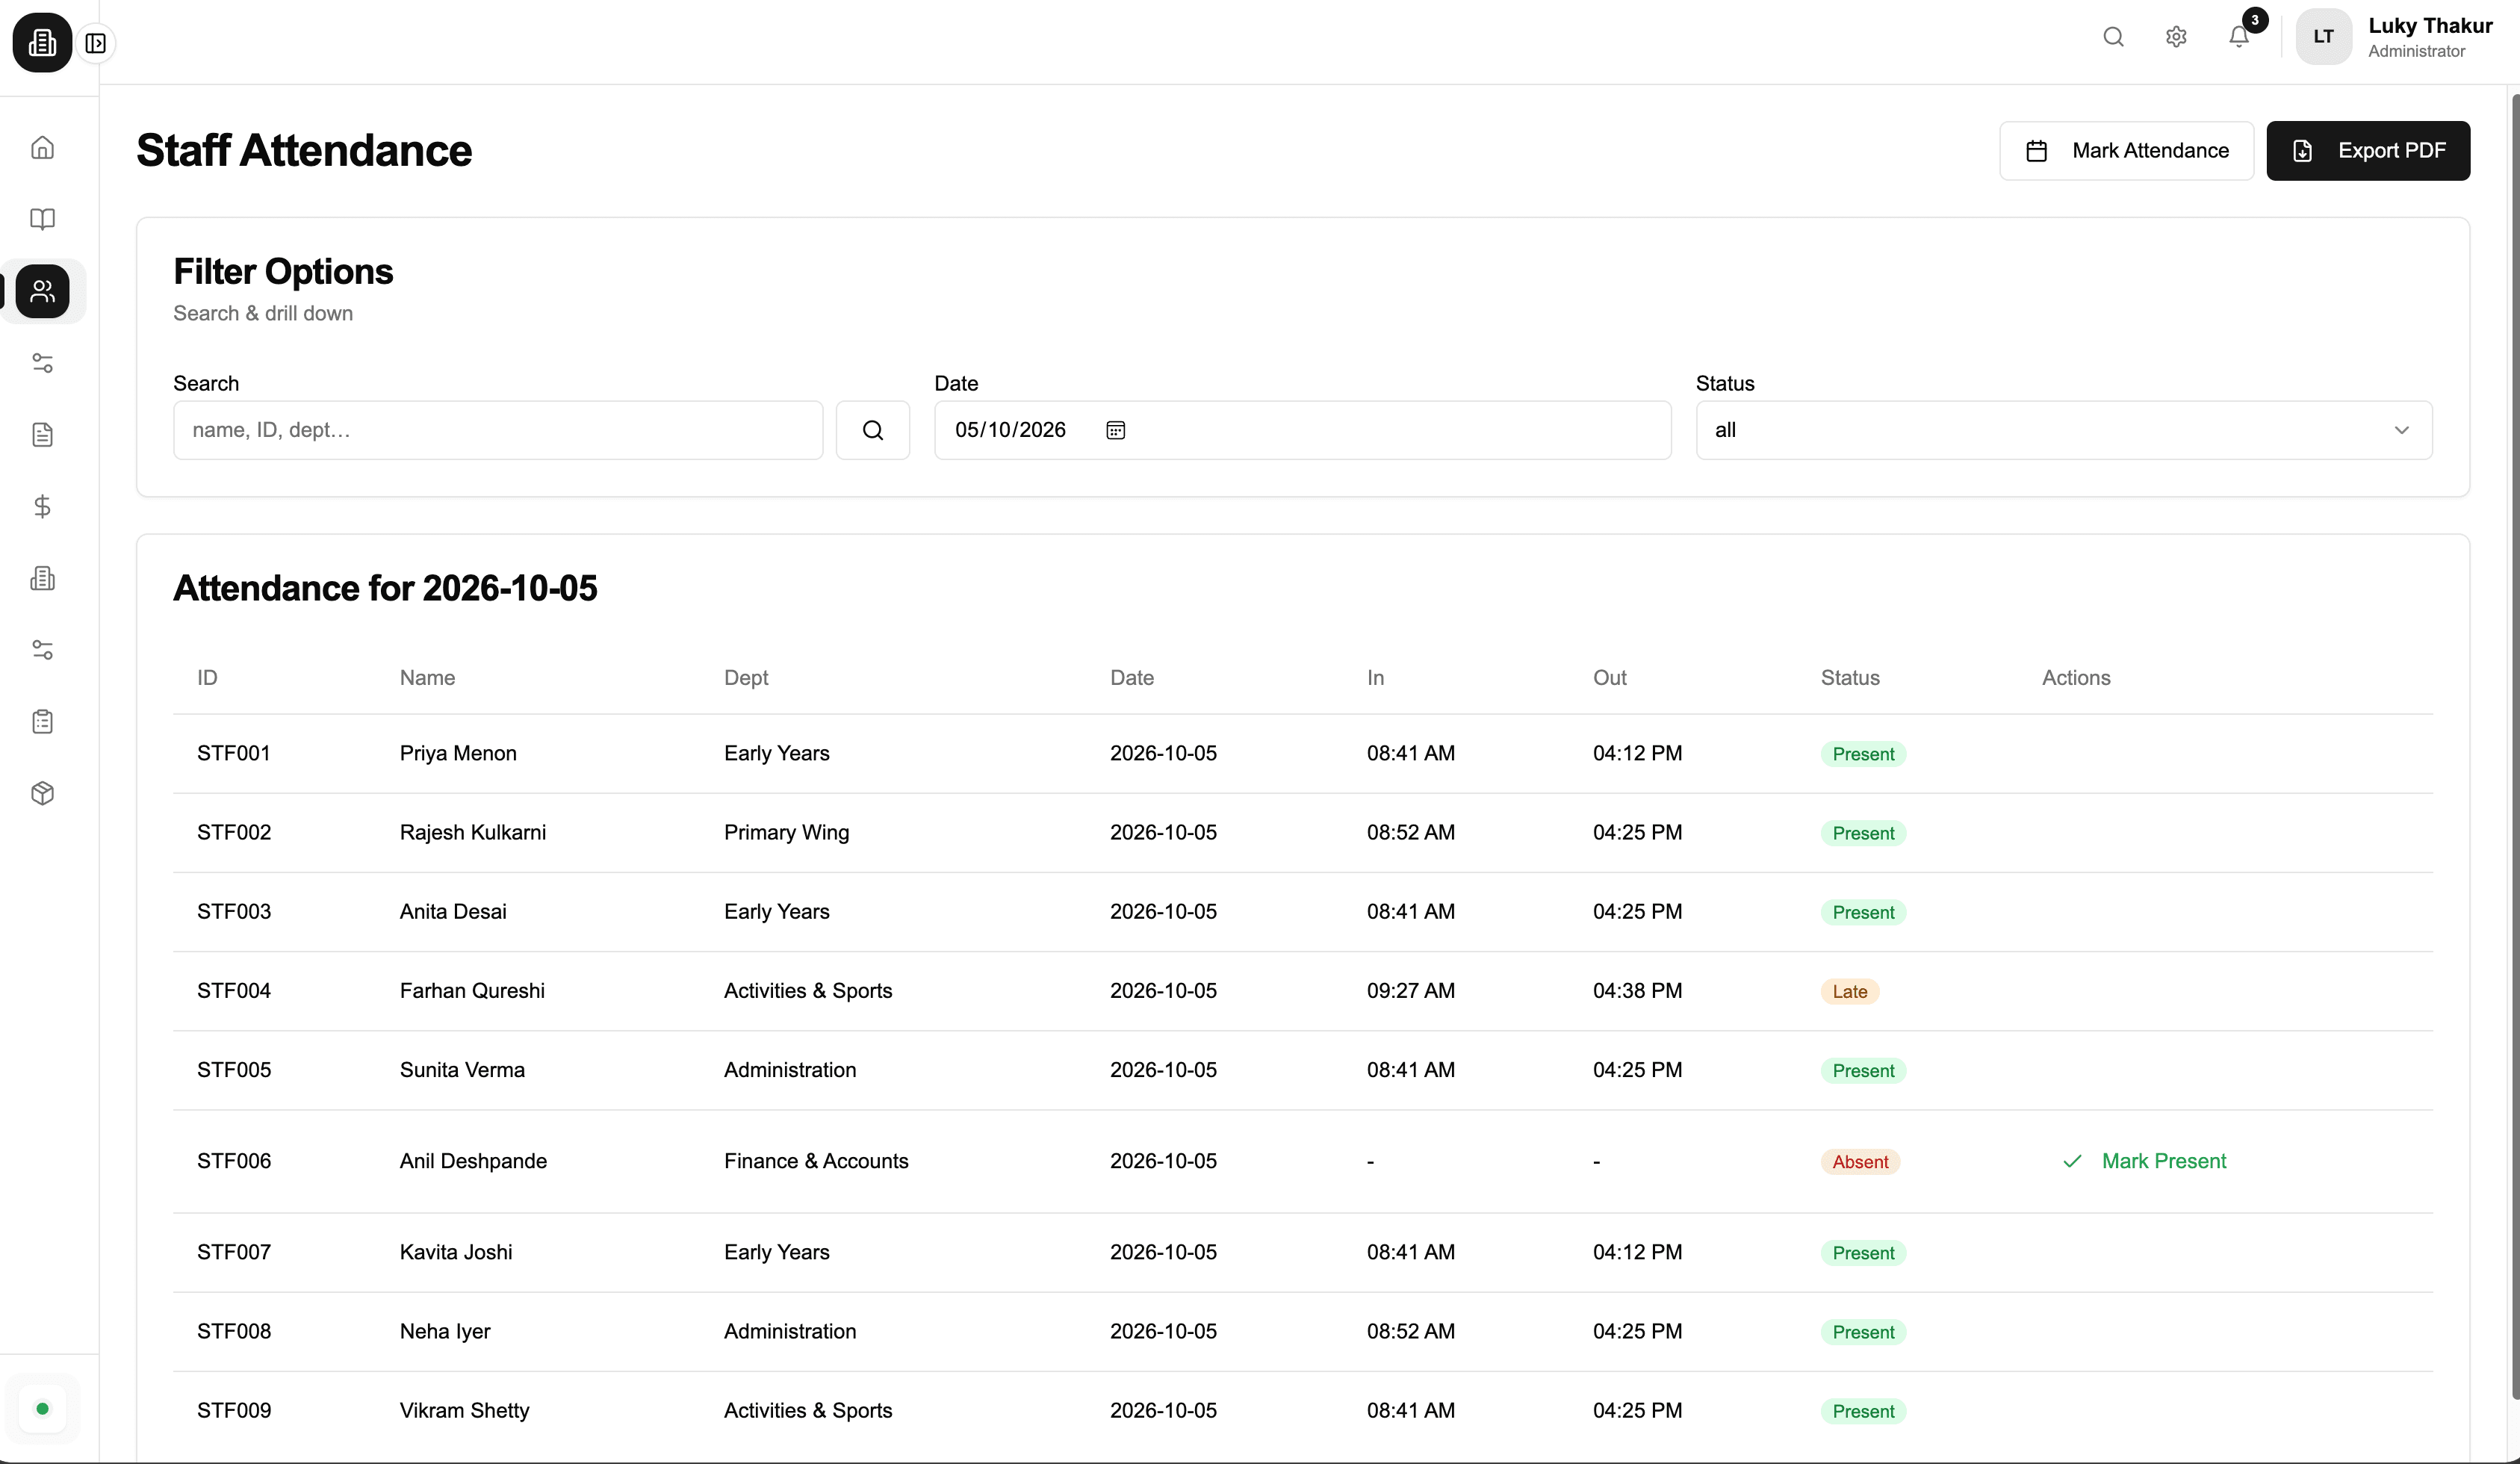Open the lower sliders icon above clipboard

click(x=42, y=650)
